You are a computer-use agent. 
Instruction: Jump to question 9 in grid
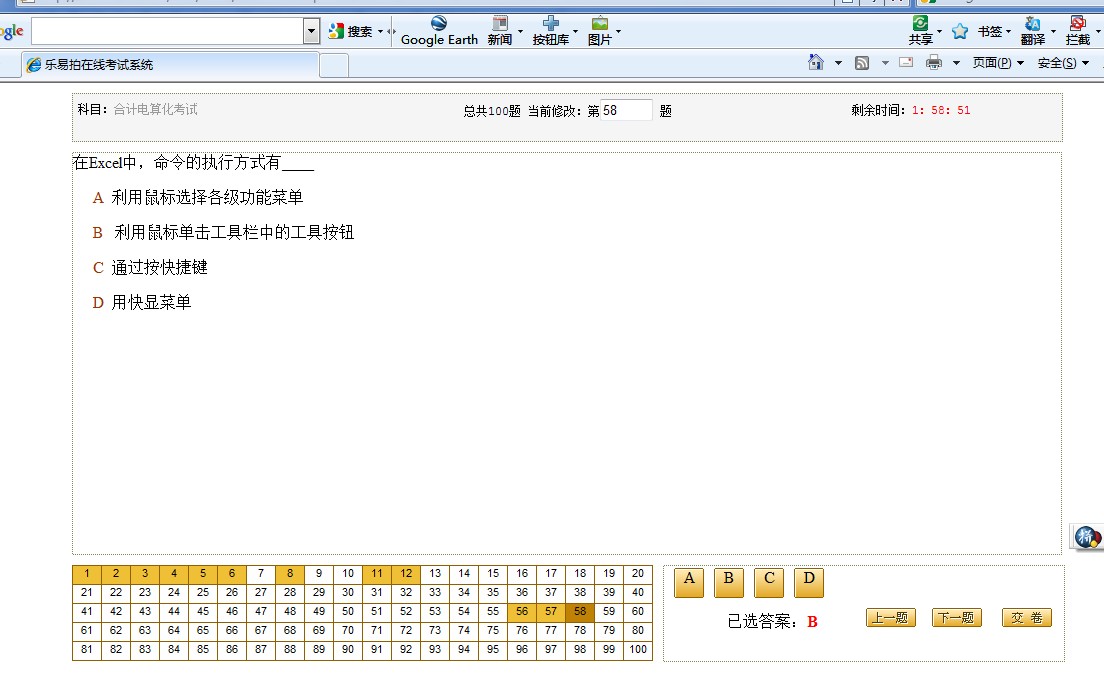(319, 574)
